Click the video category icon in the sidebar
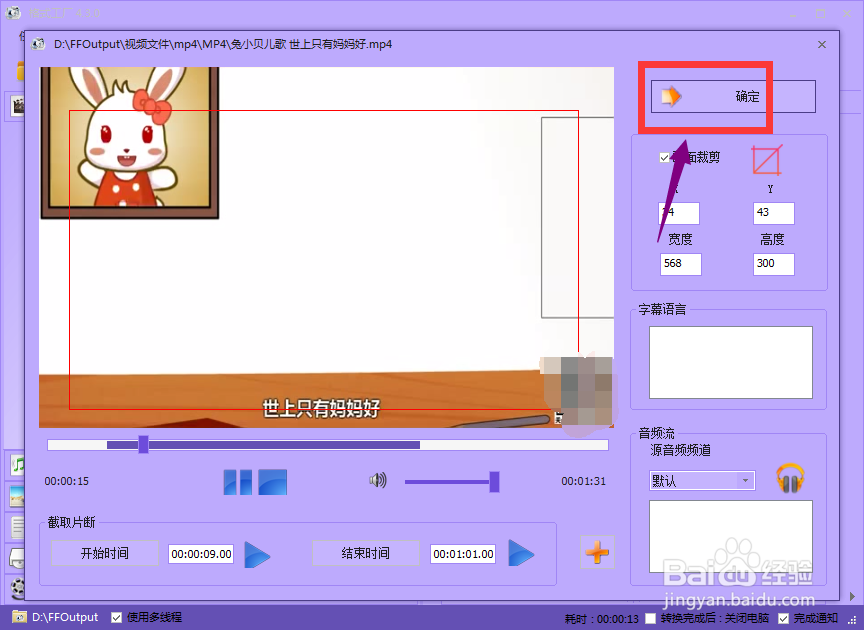 [x=18, y=106]
